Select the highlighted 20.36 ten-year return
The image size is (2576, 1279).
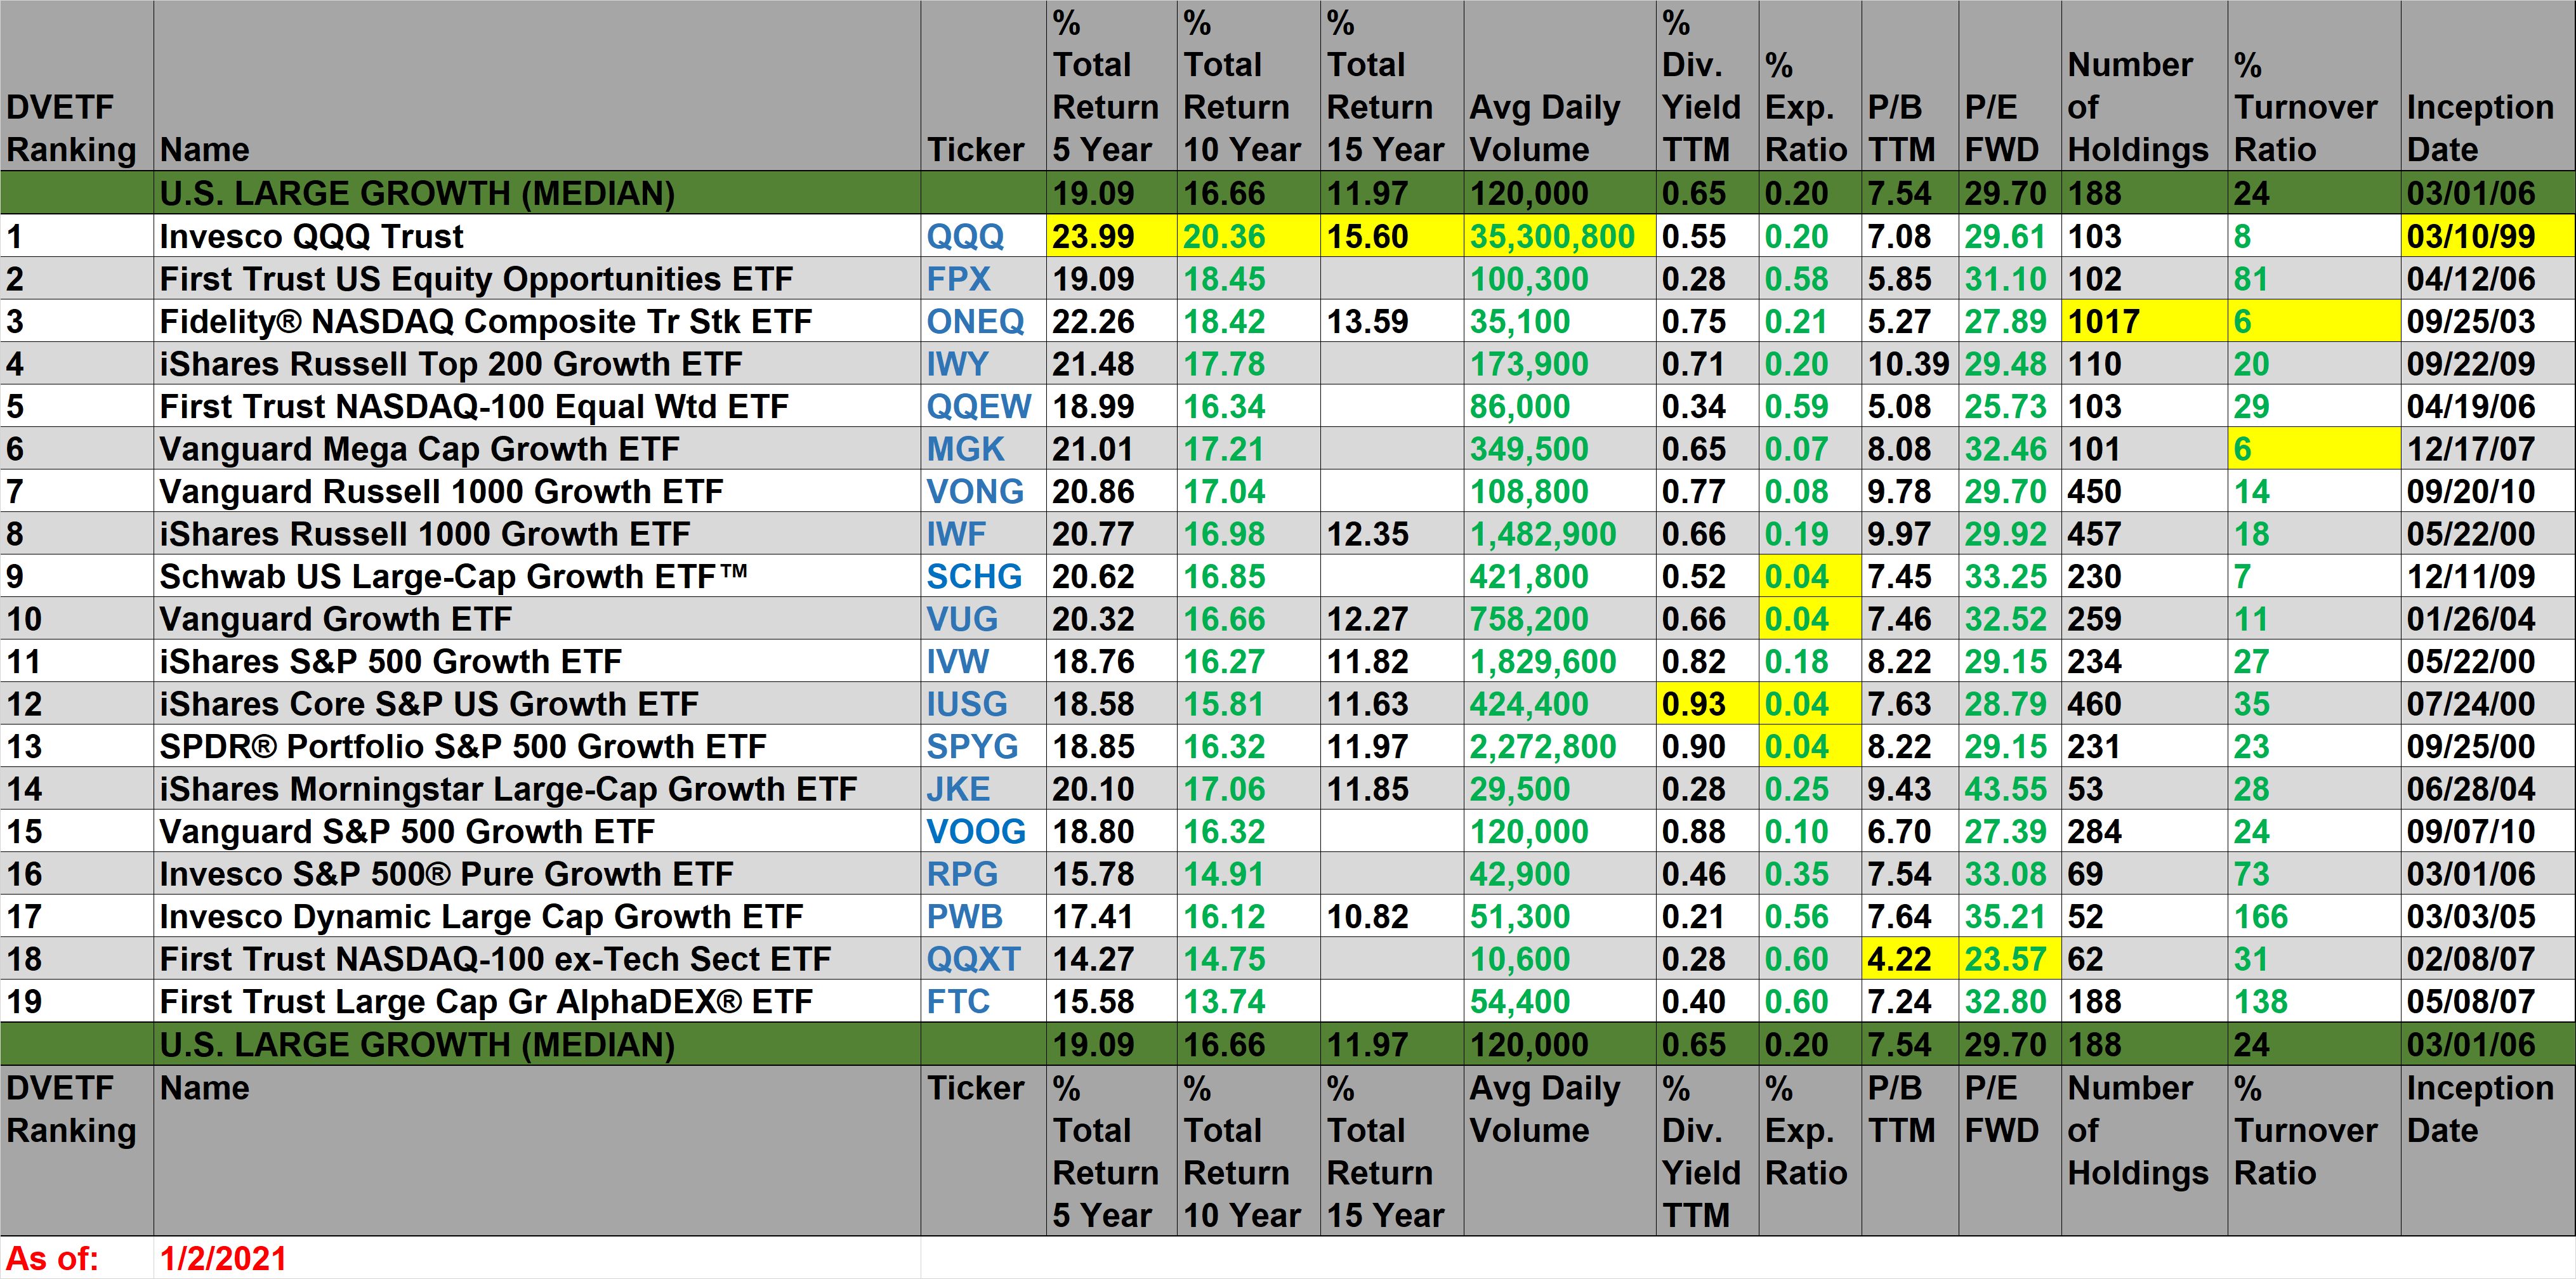[x=1249, y=237]
